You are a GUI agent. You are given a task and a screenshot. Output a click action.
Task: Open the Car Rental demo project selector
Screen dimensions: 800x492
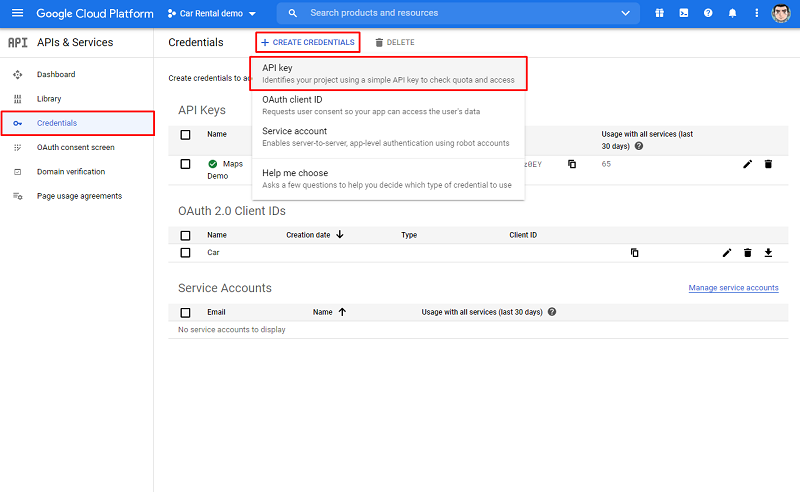coord(212,13)
